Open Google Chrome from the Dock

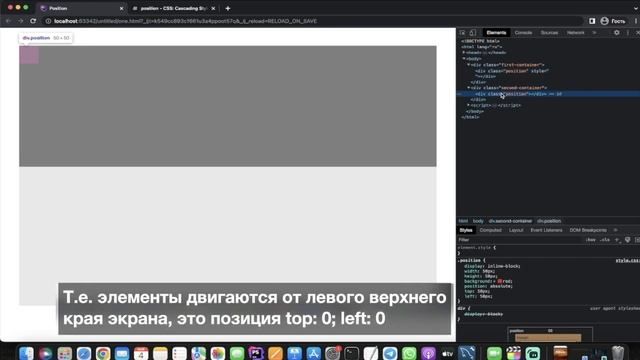[103, 353]
